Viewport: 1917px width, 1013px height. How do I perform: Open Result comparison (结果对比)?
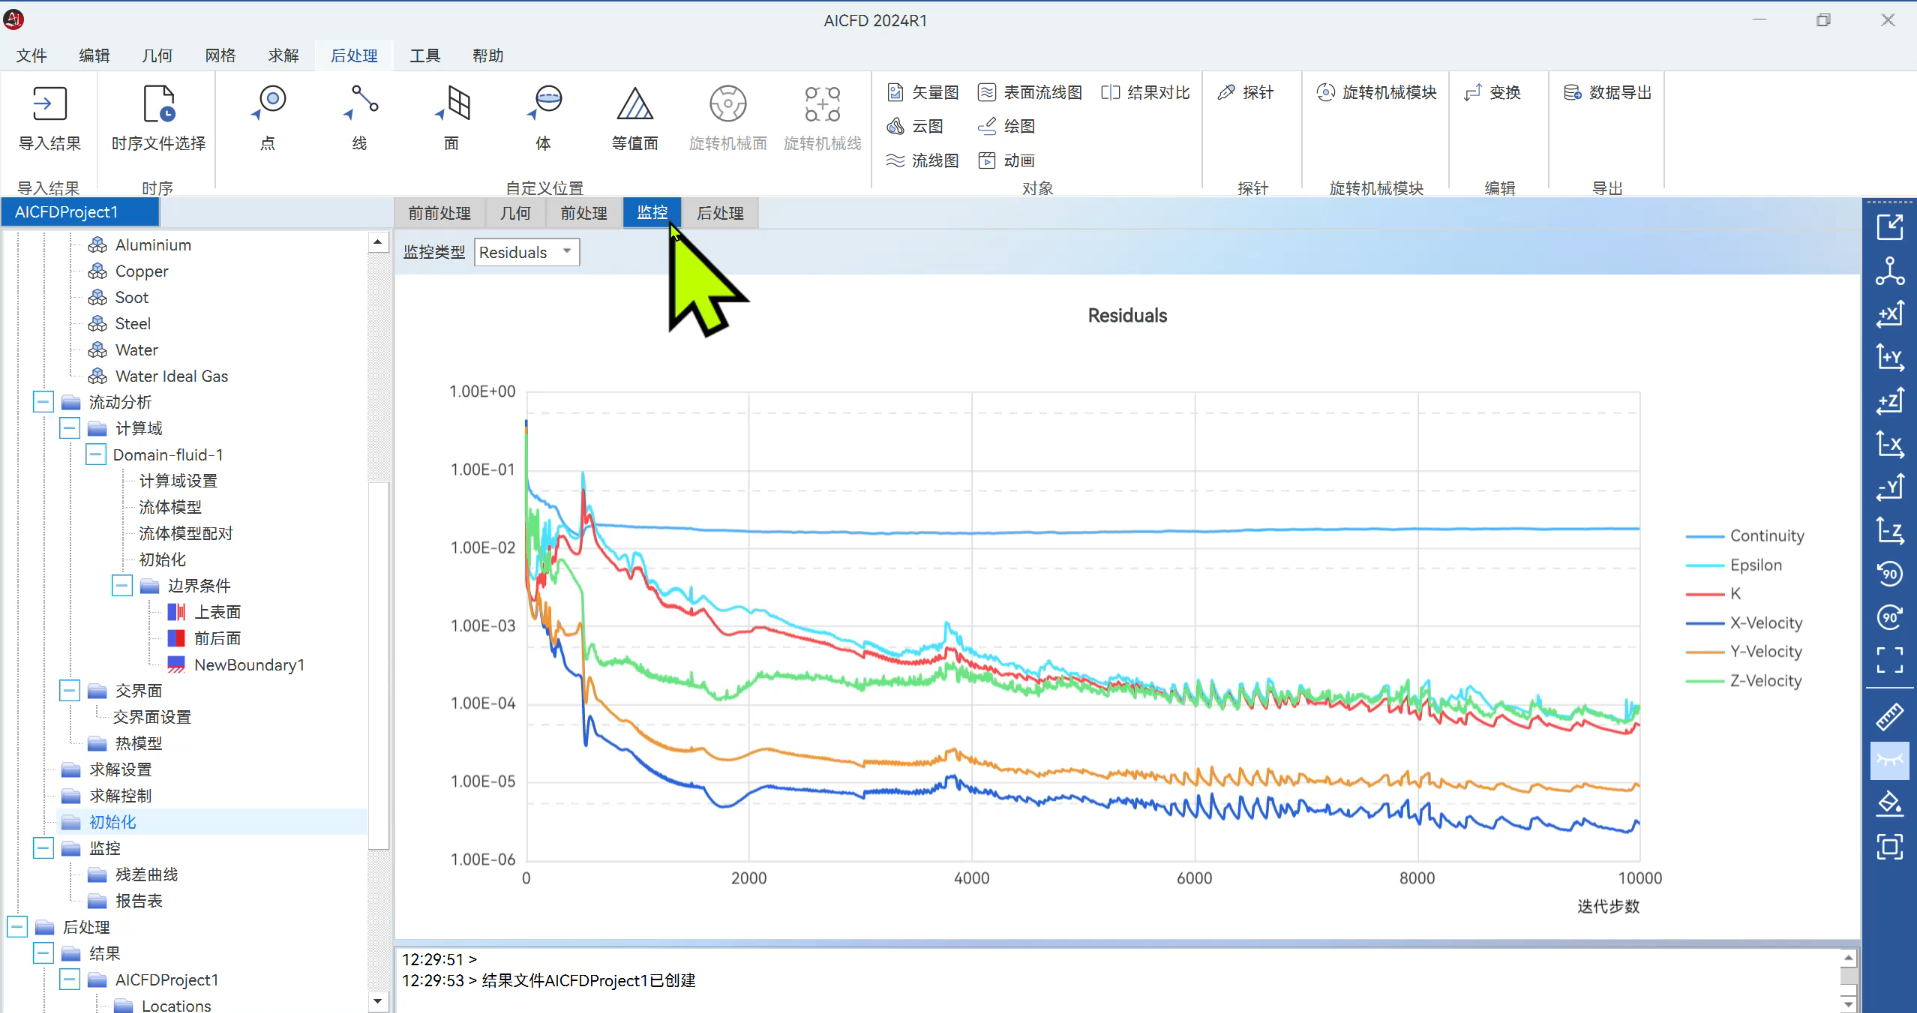1145,92
